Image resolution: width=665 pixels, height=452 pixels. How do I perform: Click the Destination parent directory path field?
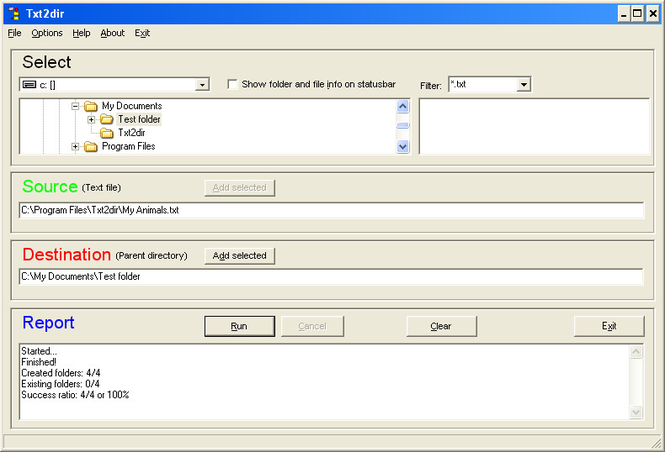(x=331, y=276)
